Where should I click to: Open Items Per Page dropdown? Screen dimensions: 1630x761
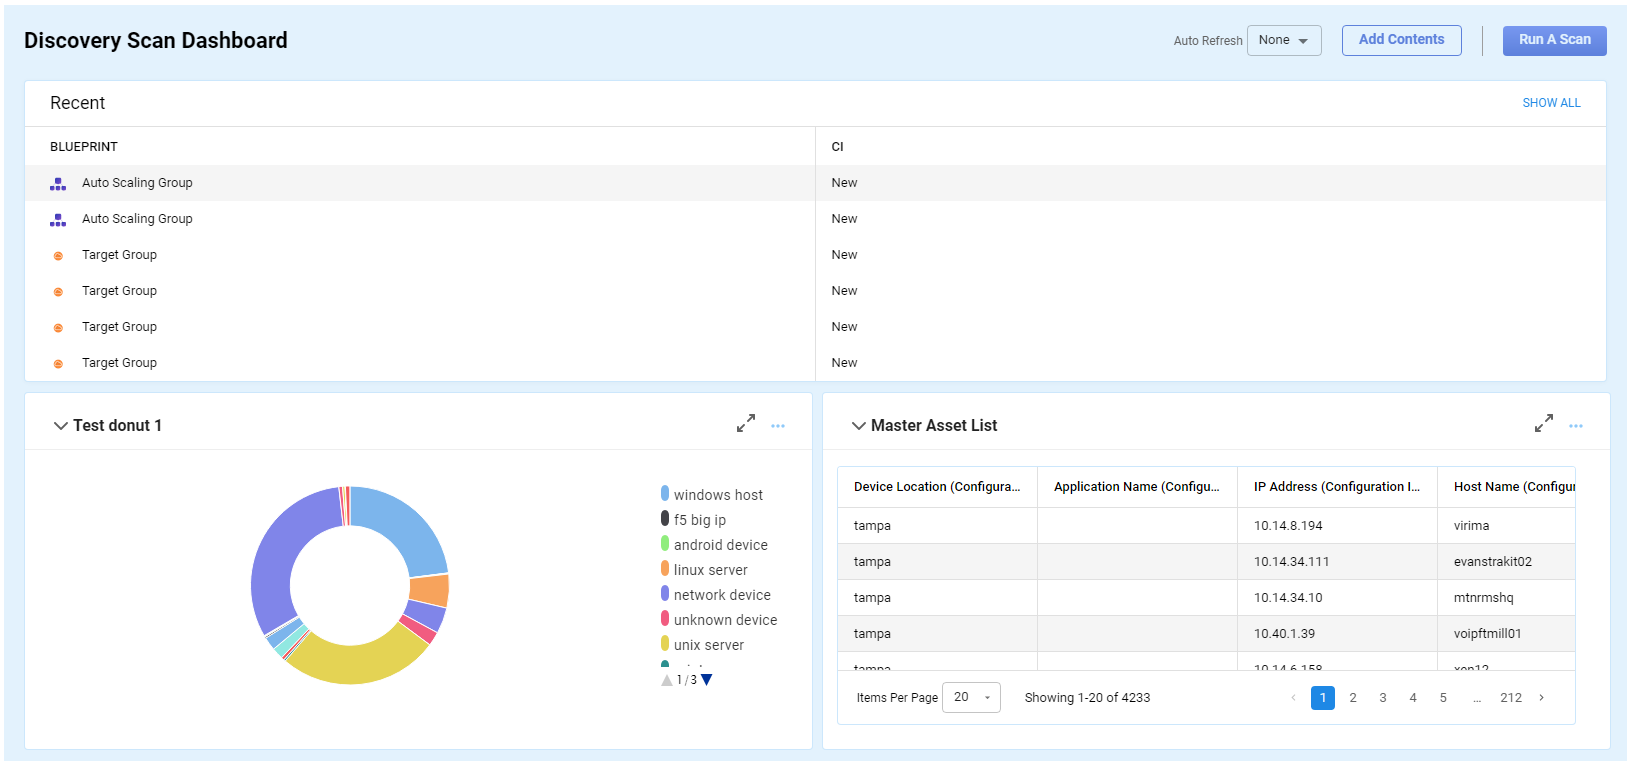tap(971, 698)
